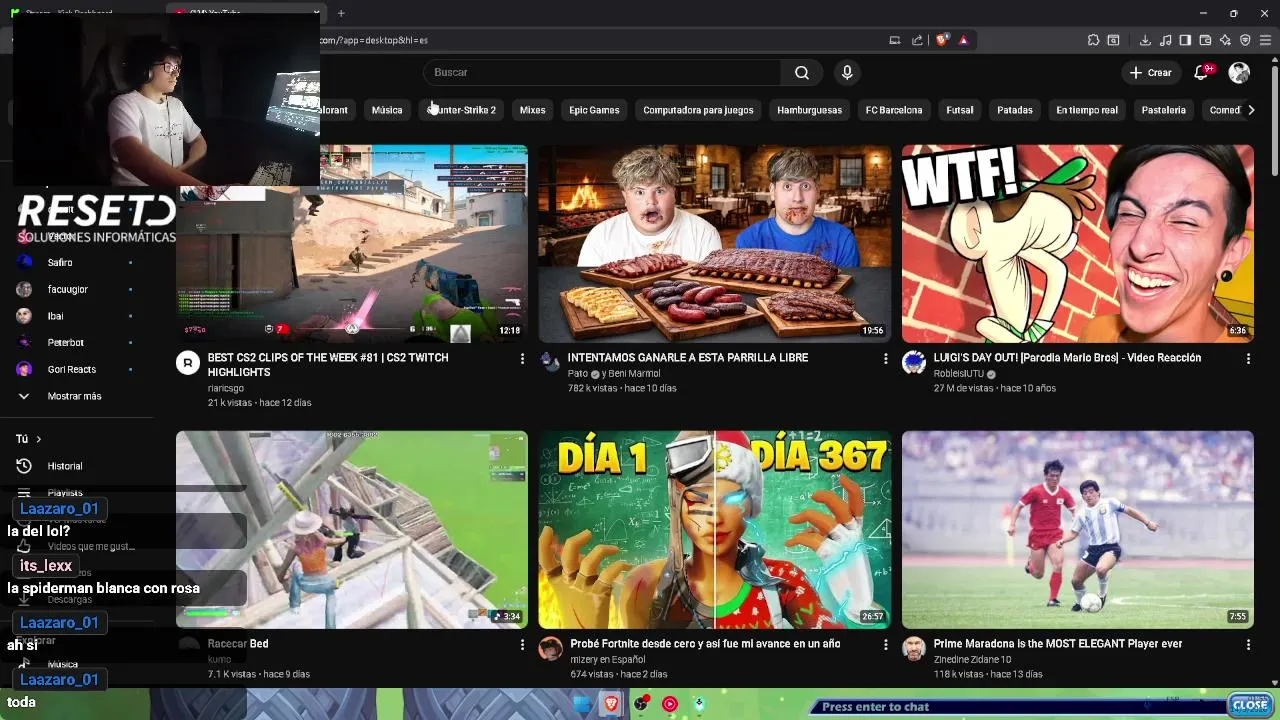The height and width of the screenshot is (720, 1280).
Task: Click the Brave Shields lion icon
Action: (x=942, y=40)
